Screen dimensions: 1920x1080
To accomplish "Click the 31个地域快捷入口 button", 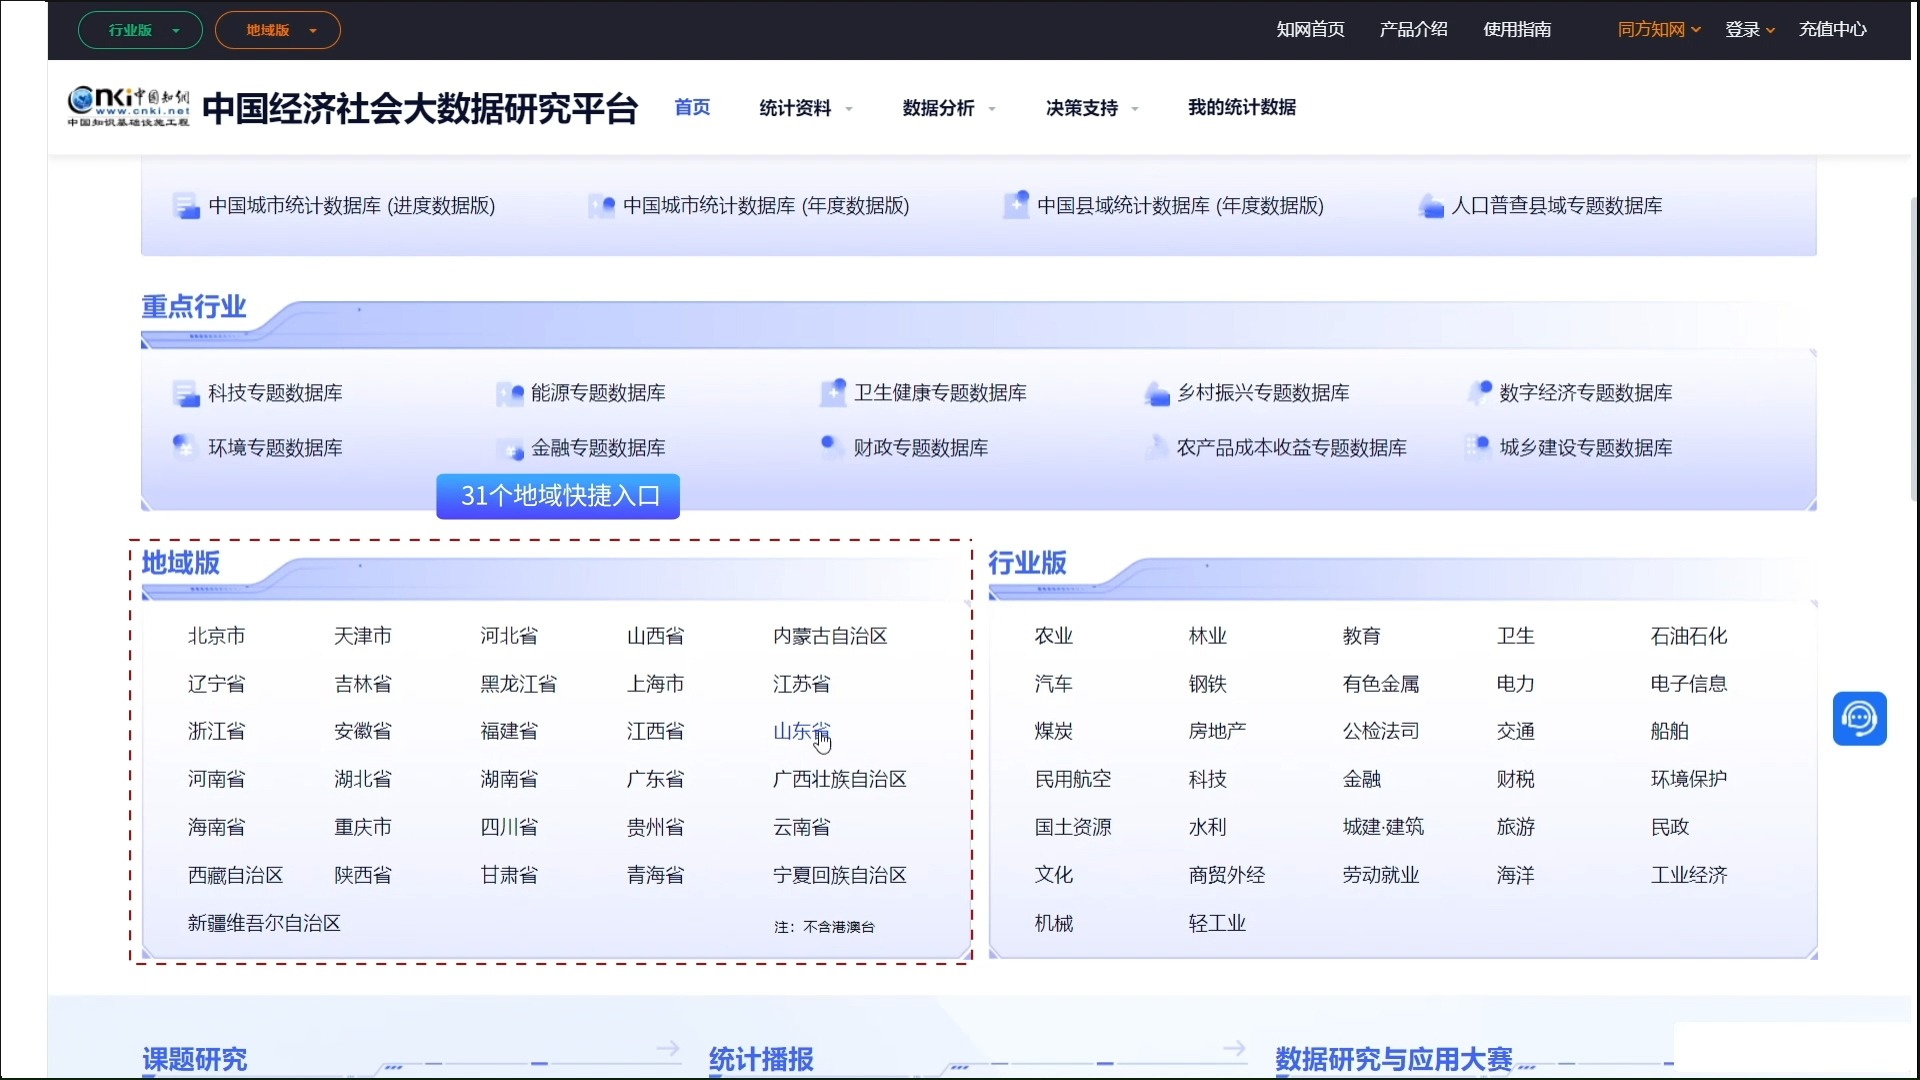I will [558, 496].
